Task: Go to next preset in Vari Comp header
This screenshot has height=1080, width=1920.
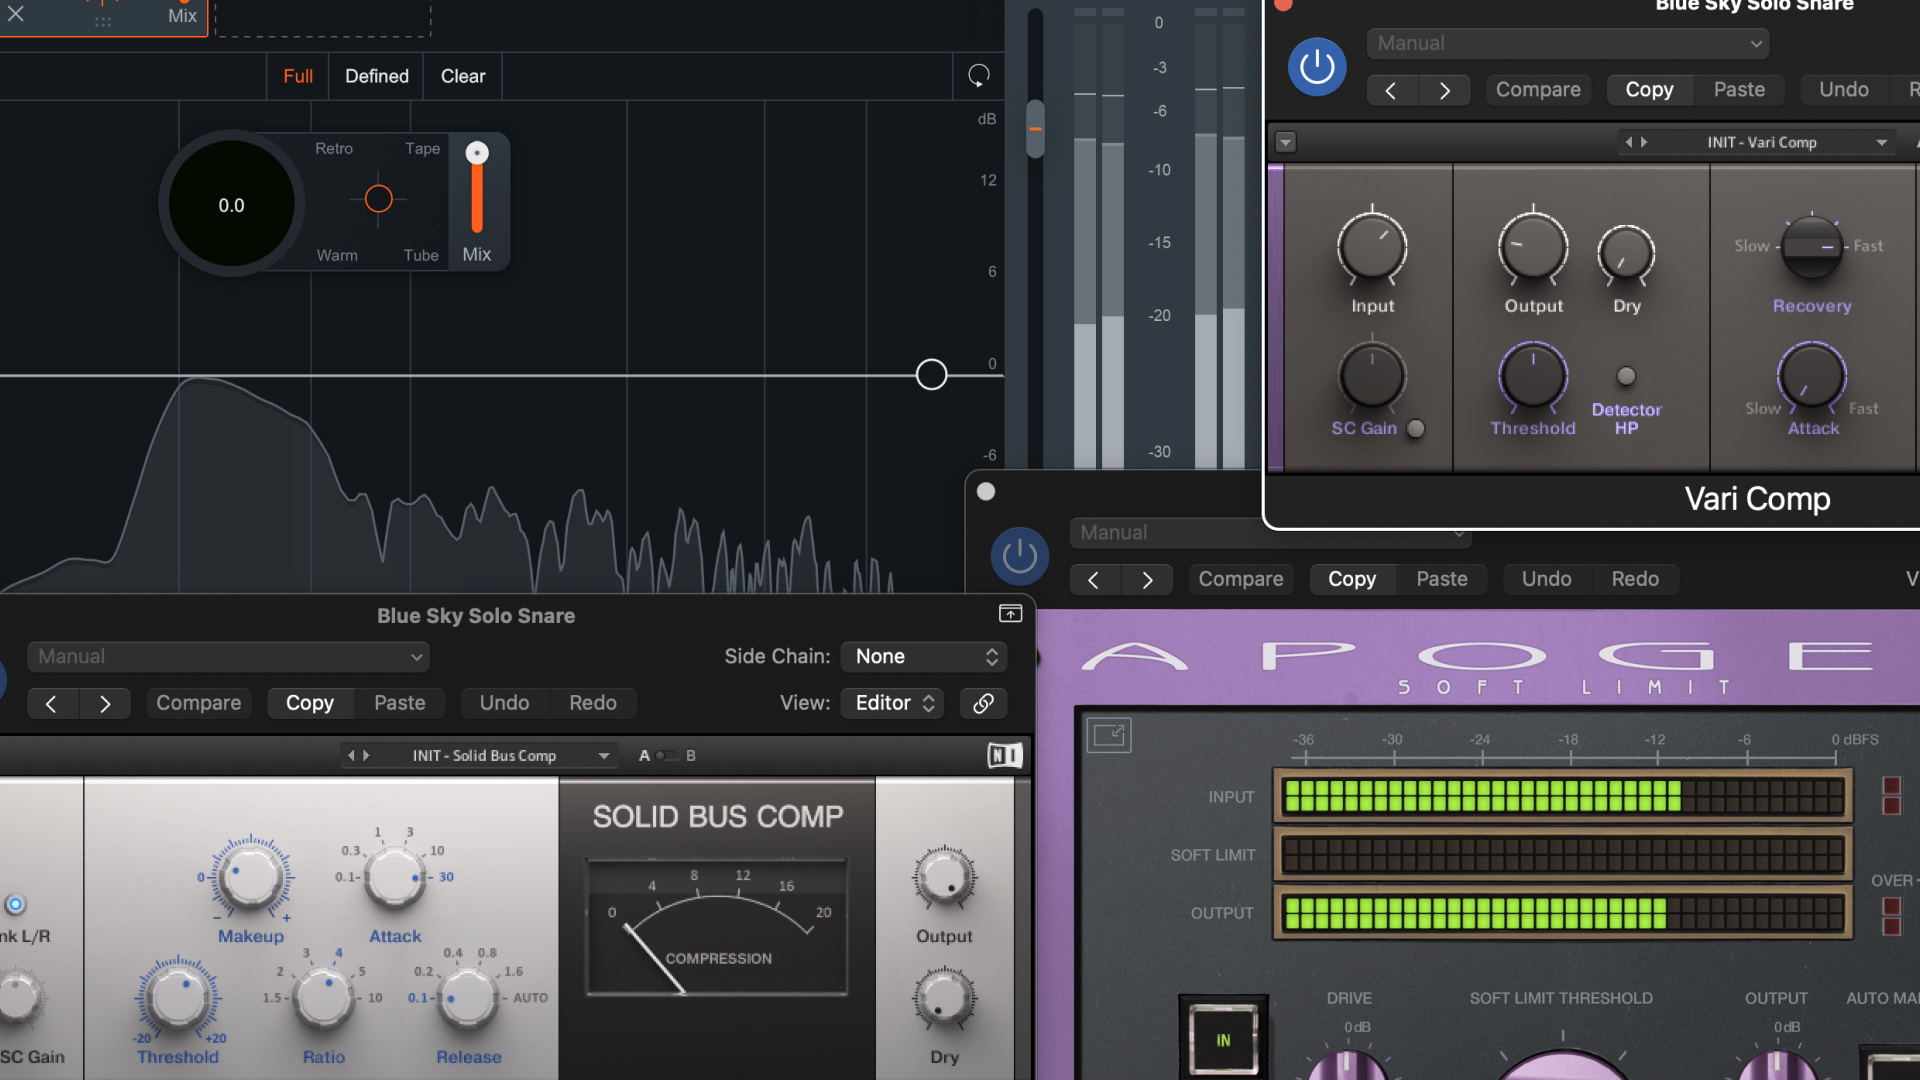Action: point(1444,90)
